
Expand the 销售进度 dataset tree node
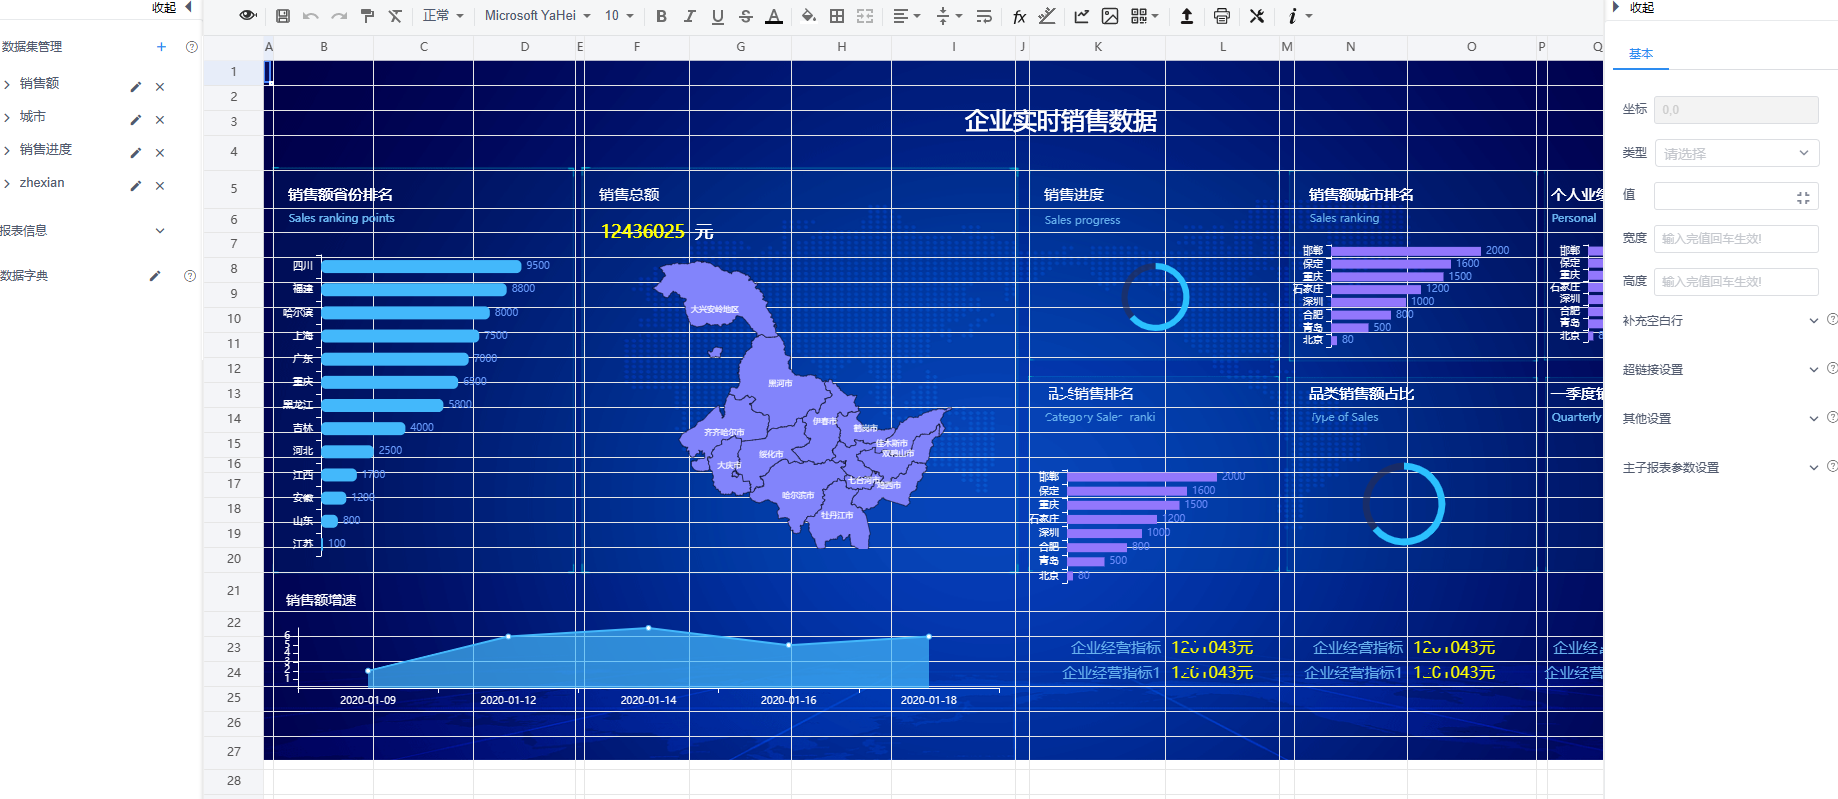[x=7, y=150]
